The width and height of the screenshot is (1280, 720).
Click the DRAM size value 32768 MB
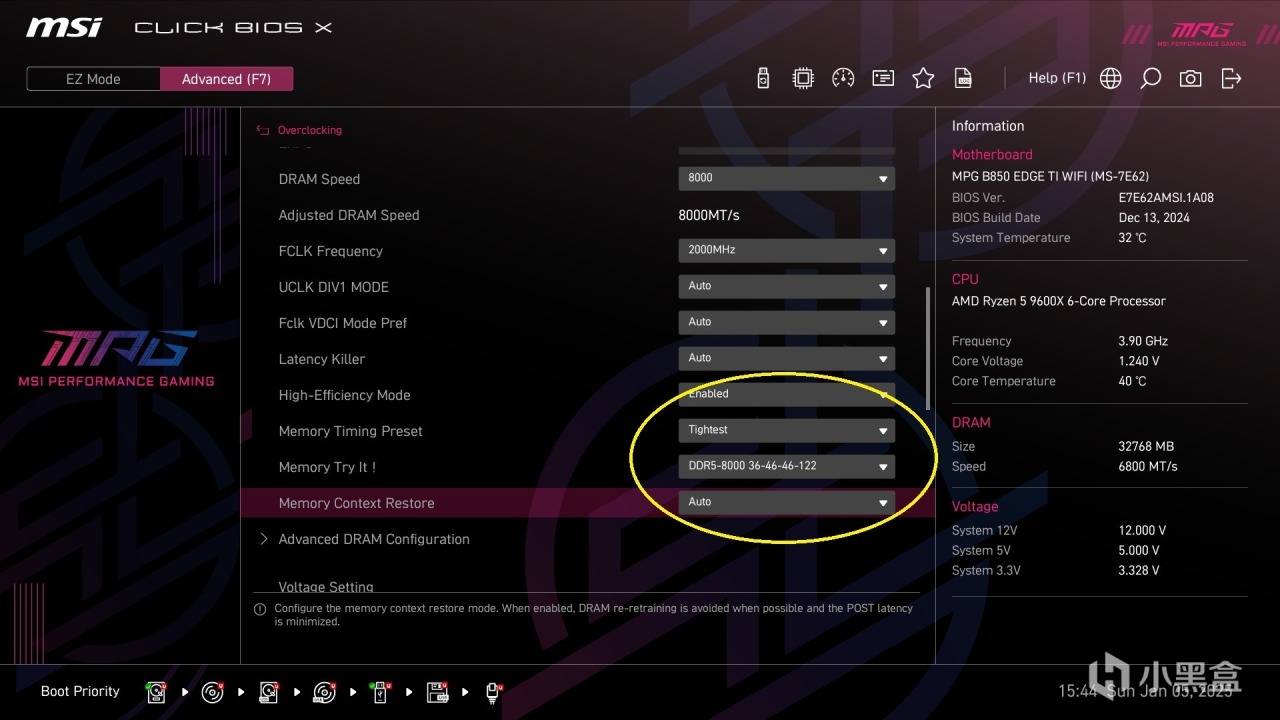pyautogui.click(x=1146, y=446)
